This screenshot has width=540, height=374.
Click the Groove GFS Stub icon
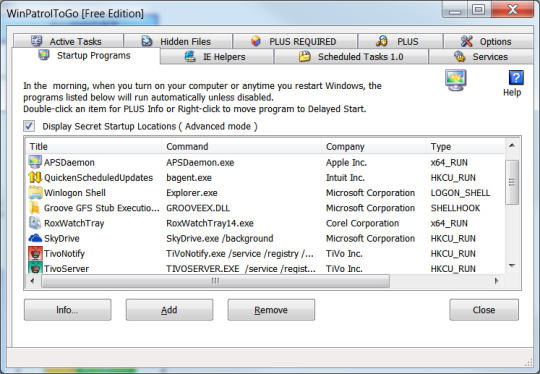pos(35,208)
